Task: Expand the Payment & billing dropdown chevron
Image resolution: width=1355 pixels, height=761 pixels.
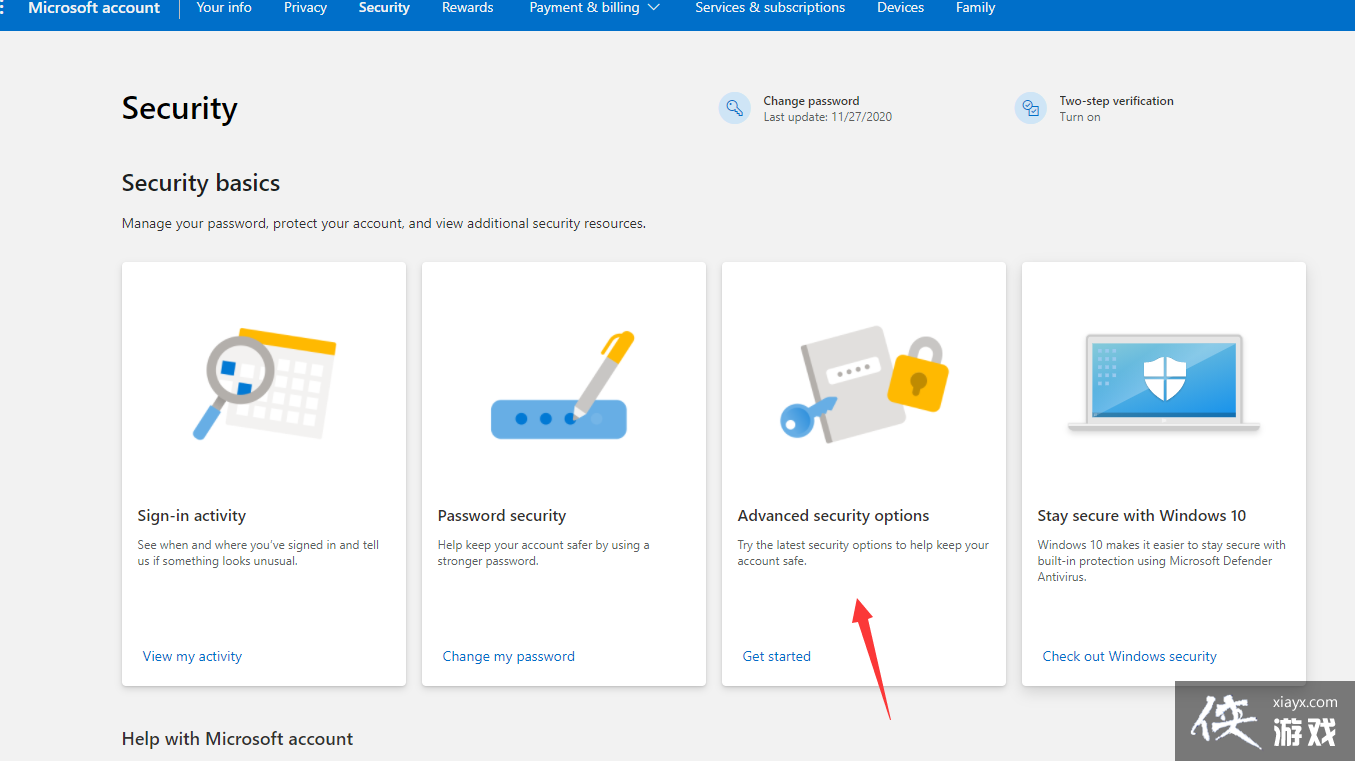Action: (x=654, y=8)
